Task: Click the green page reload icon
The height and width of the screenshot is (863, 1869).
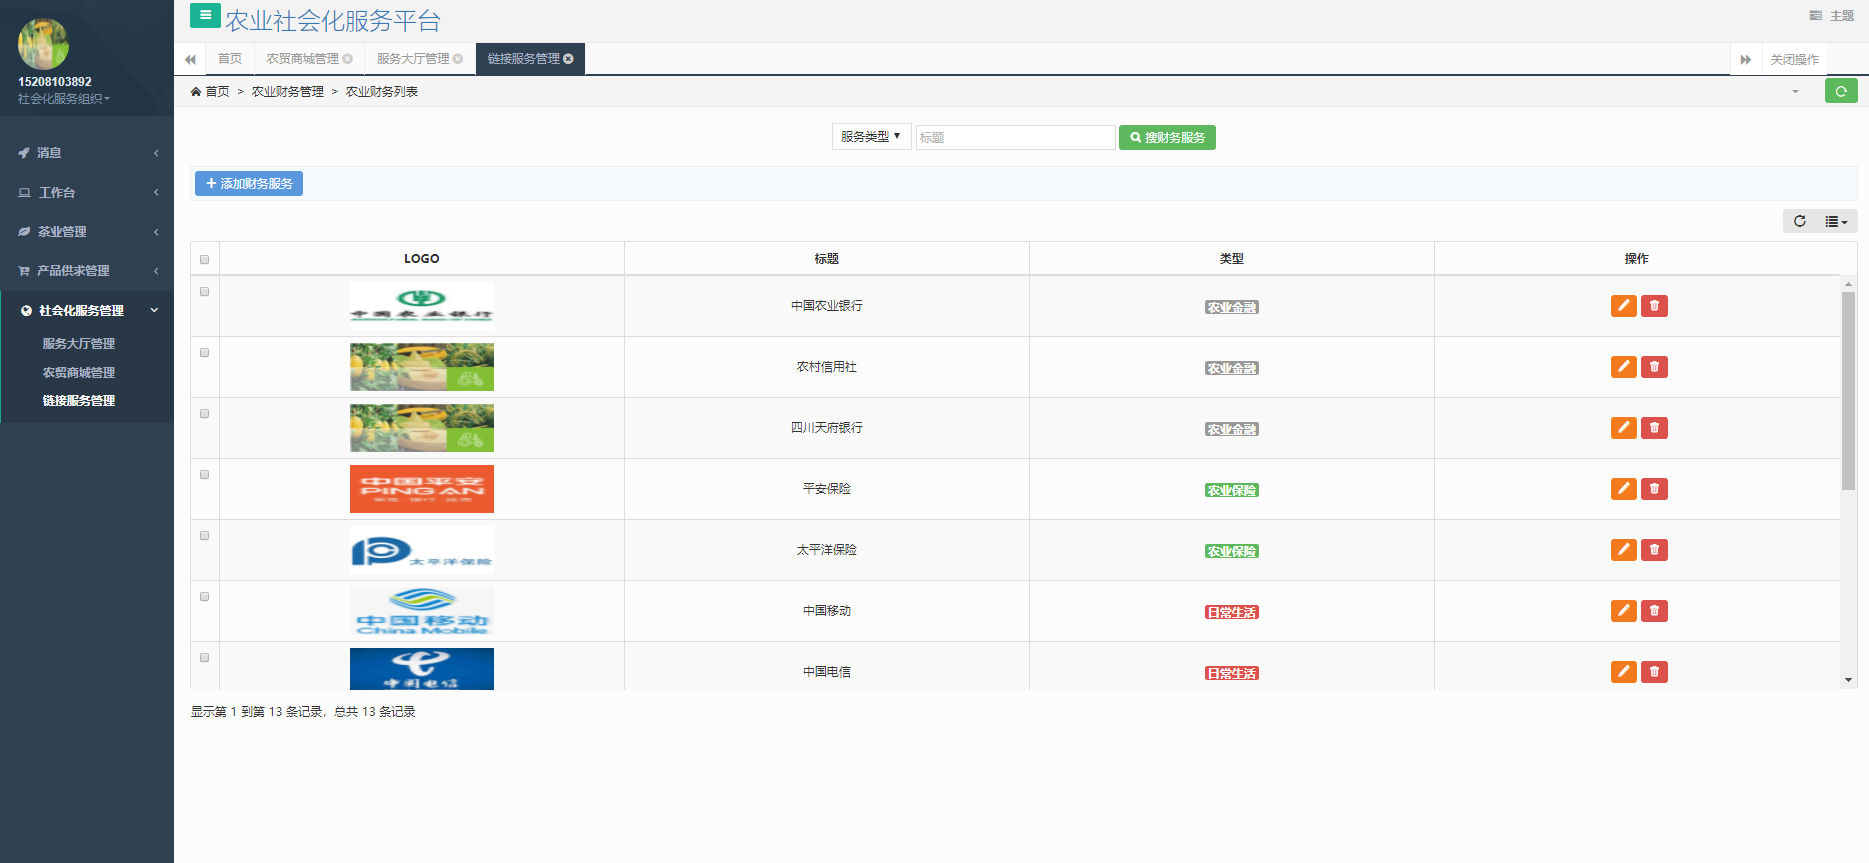Action: [1840, 91]
